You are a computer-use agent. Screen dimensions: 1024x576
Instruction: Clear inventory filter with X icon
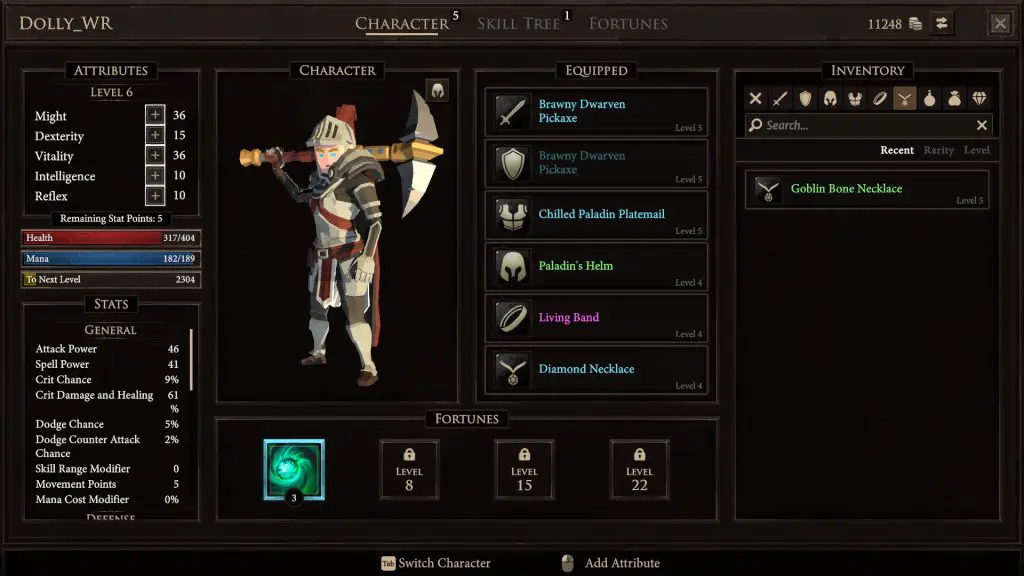click(x=755, y=99)
